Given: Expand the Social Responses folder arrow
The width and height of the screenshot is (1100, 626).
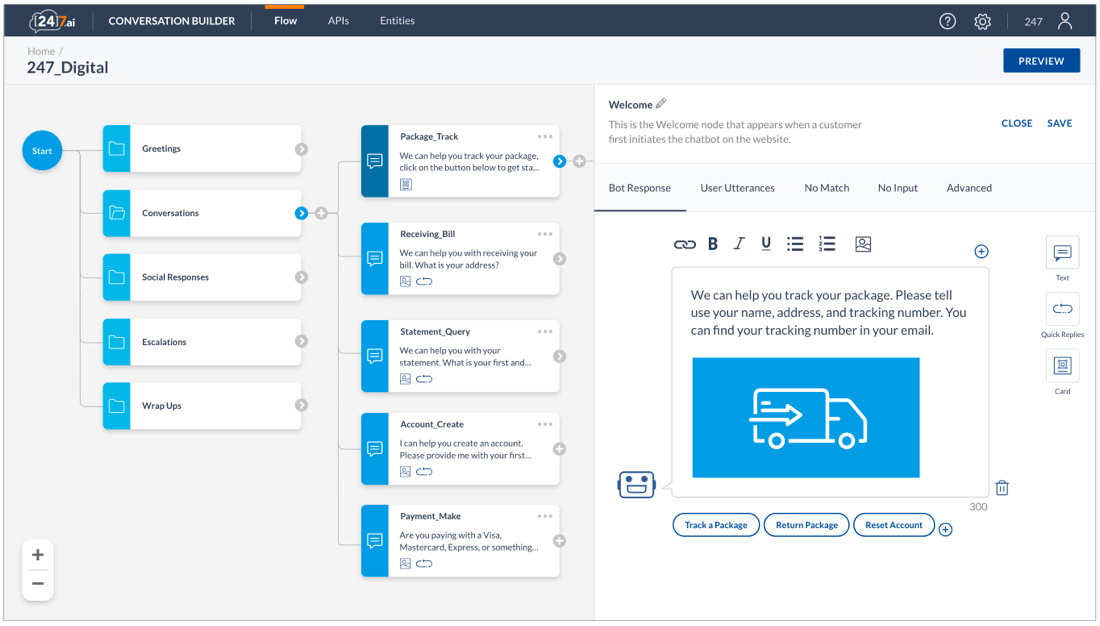Looking at the screenshot, I should [301, 277].
